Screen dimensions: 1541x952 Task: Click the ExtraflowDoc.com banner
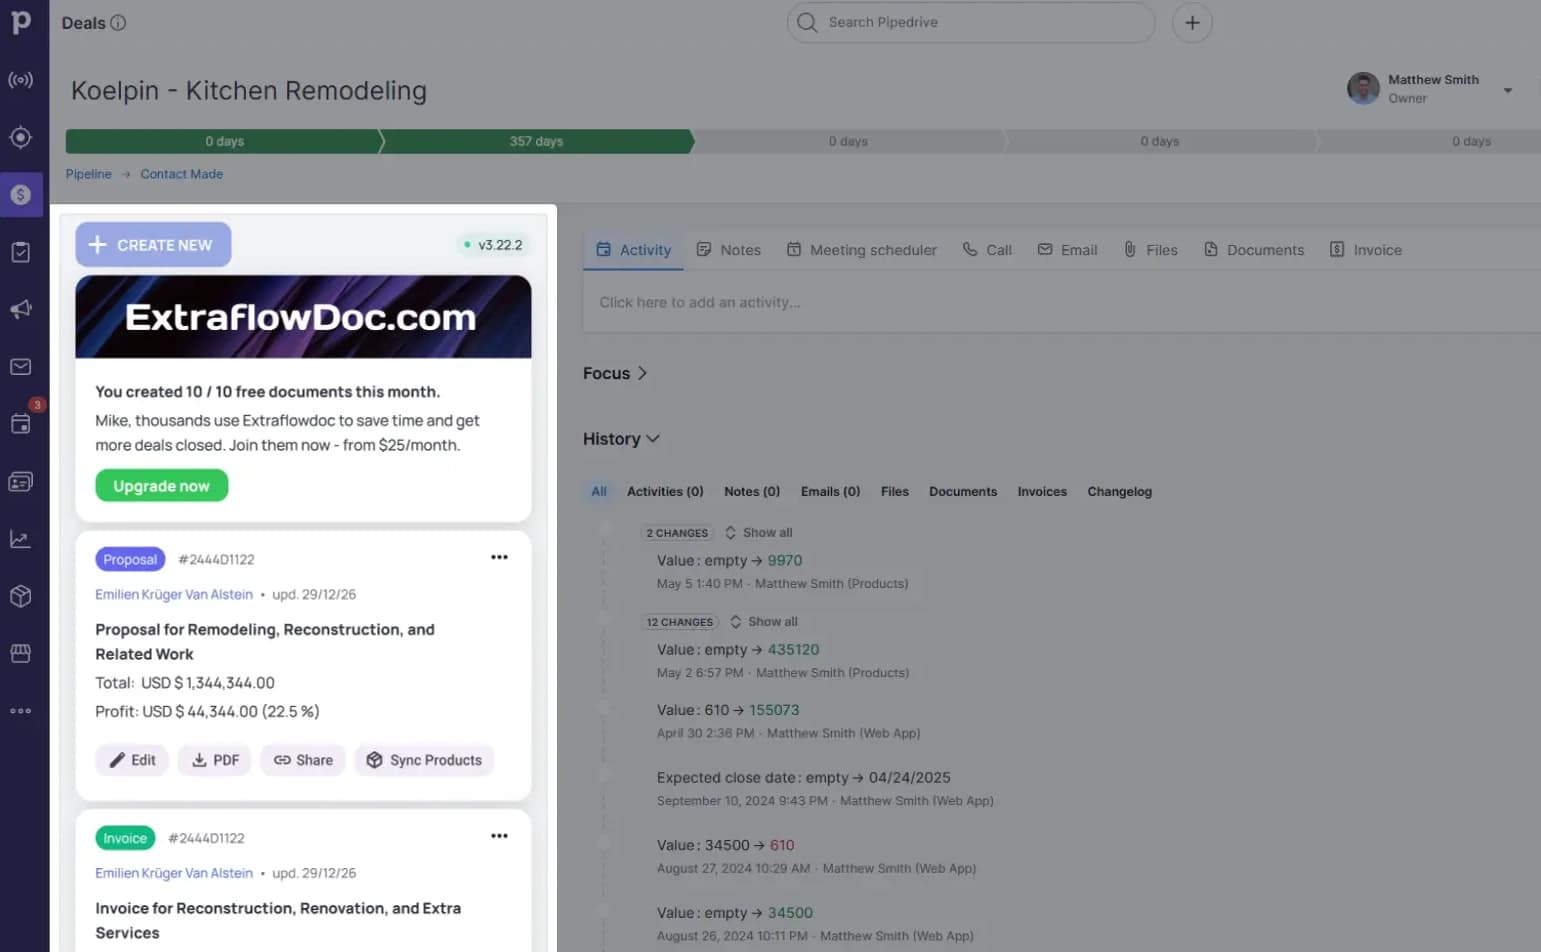tap(303, 317)
